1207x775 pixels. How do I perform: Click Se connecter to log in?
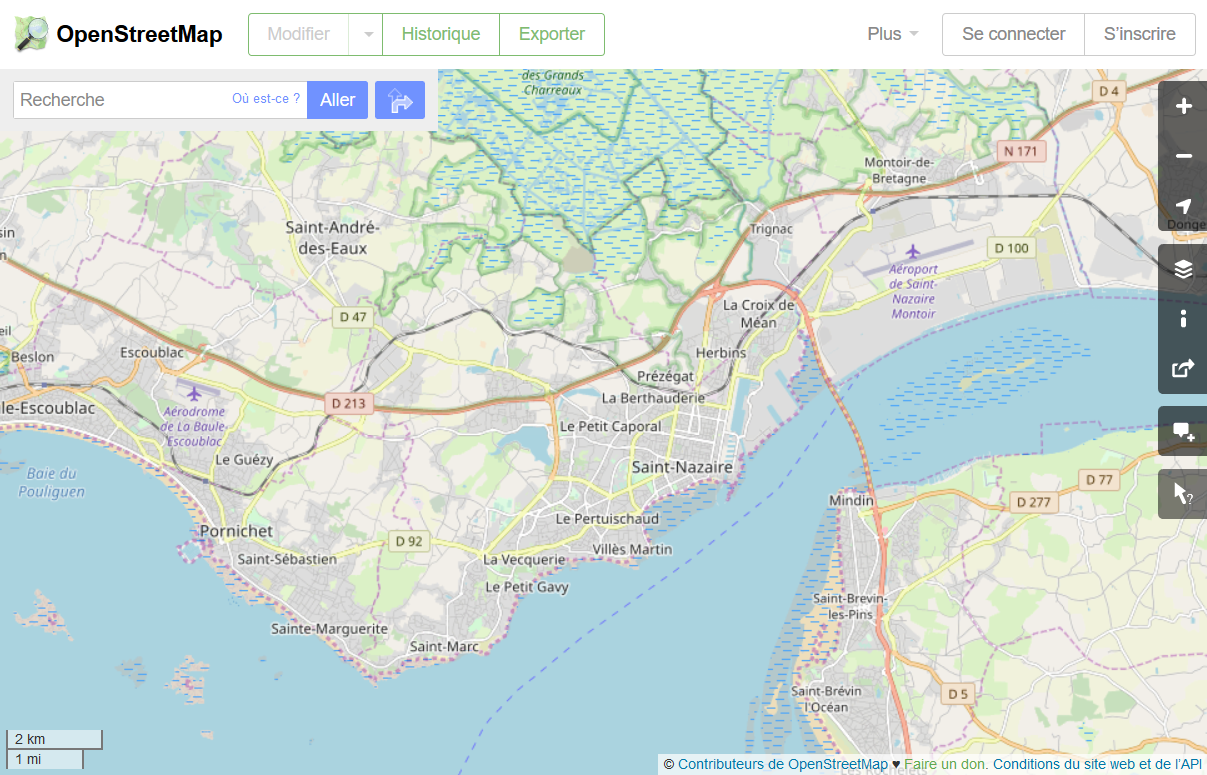(x=1014, y=34)
